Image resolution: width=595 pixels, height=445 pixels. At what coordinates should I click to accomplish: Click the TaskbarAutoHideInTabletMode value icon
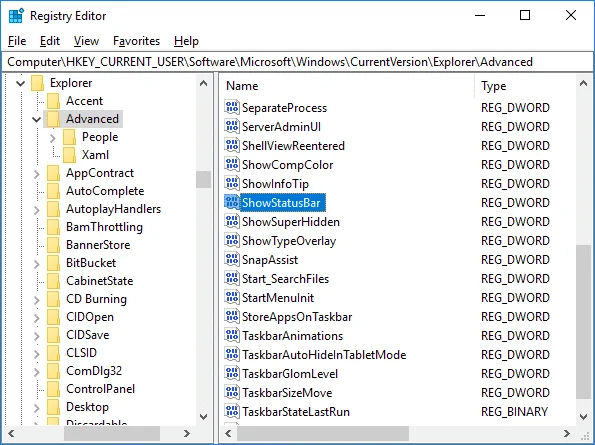[x=231, y=354]
